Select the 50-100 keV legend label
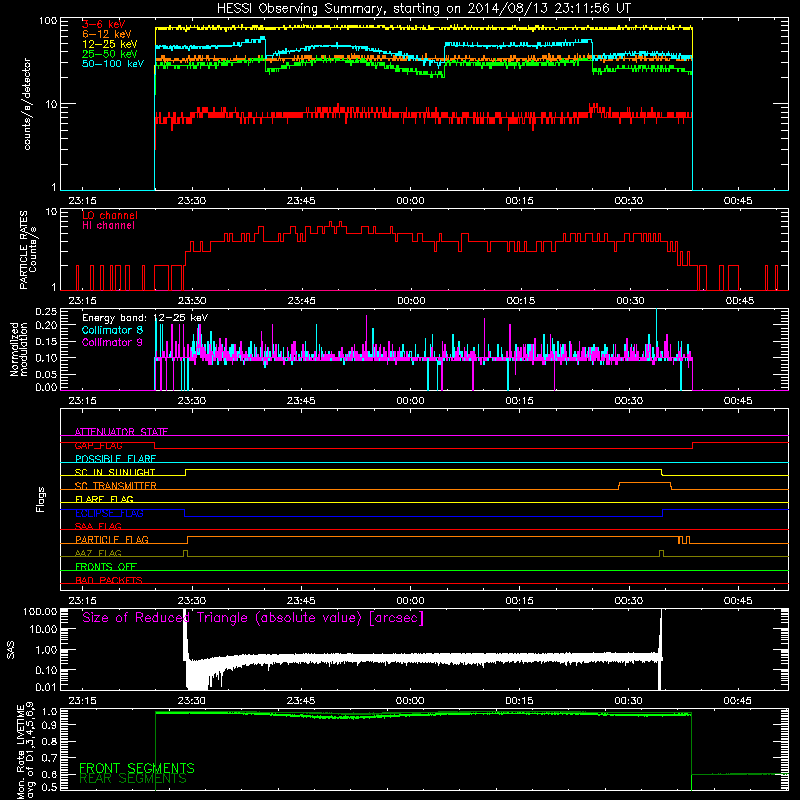This screenshot has width=800, height=800. [x=113, y=64]
